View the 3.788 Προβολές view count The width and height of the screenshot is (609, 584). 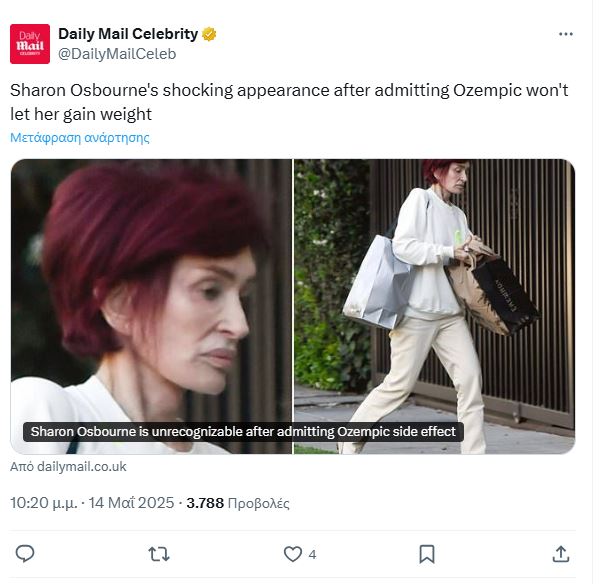(238, 503)
